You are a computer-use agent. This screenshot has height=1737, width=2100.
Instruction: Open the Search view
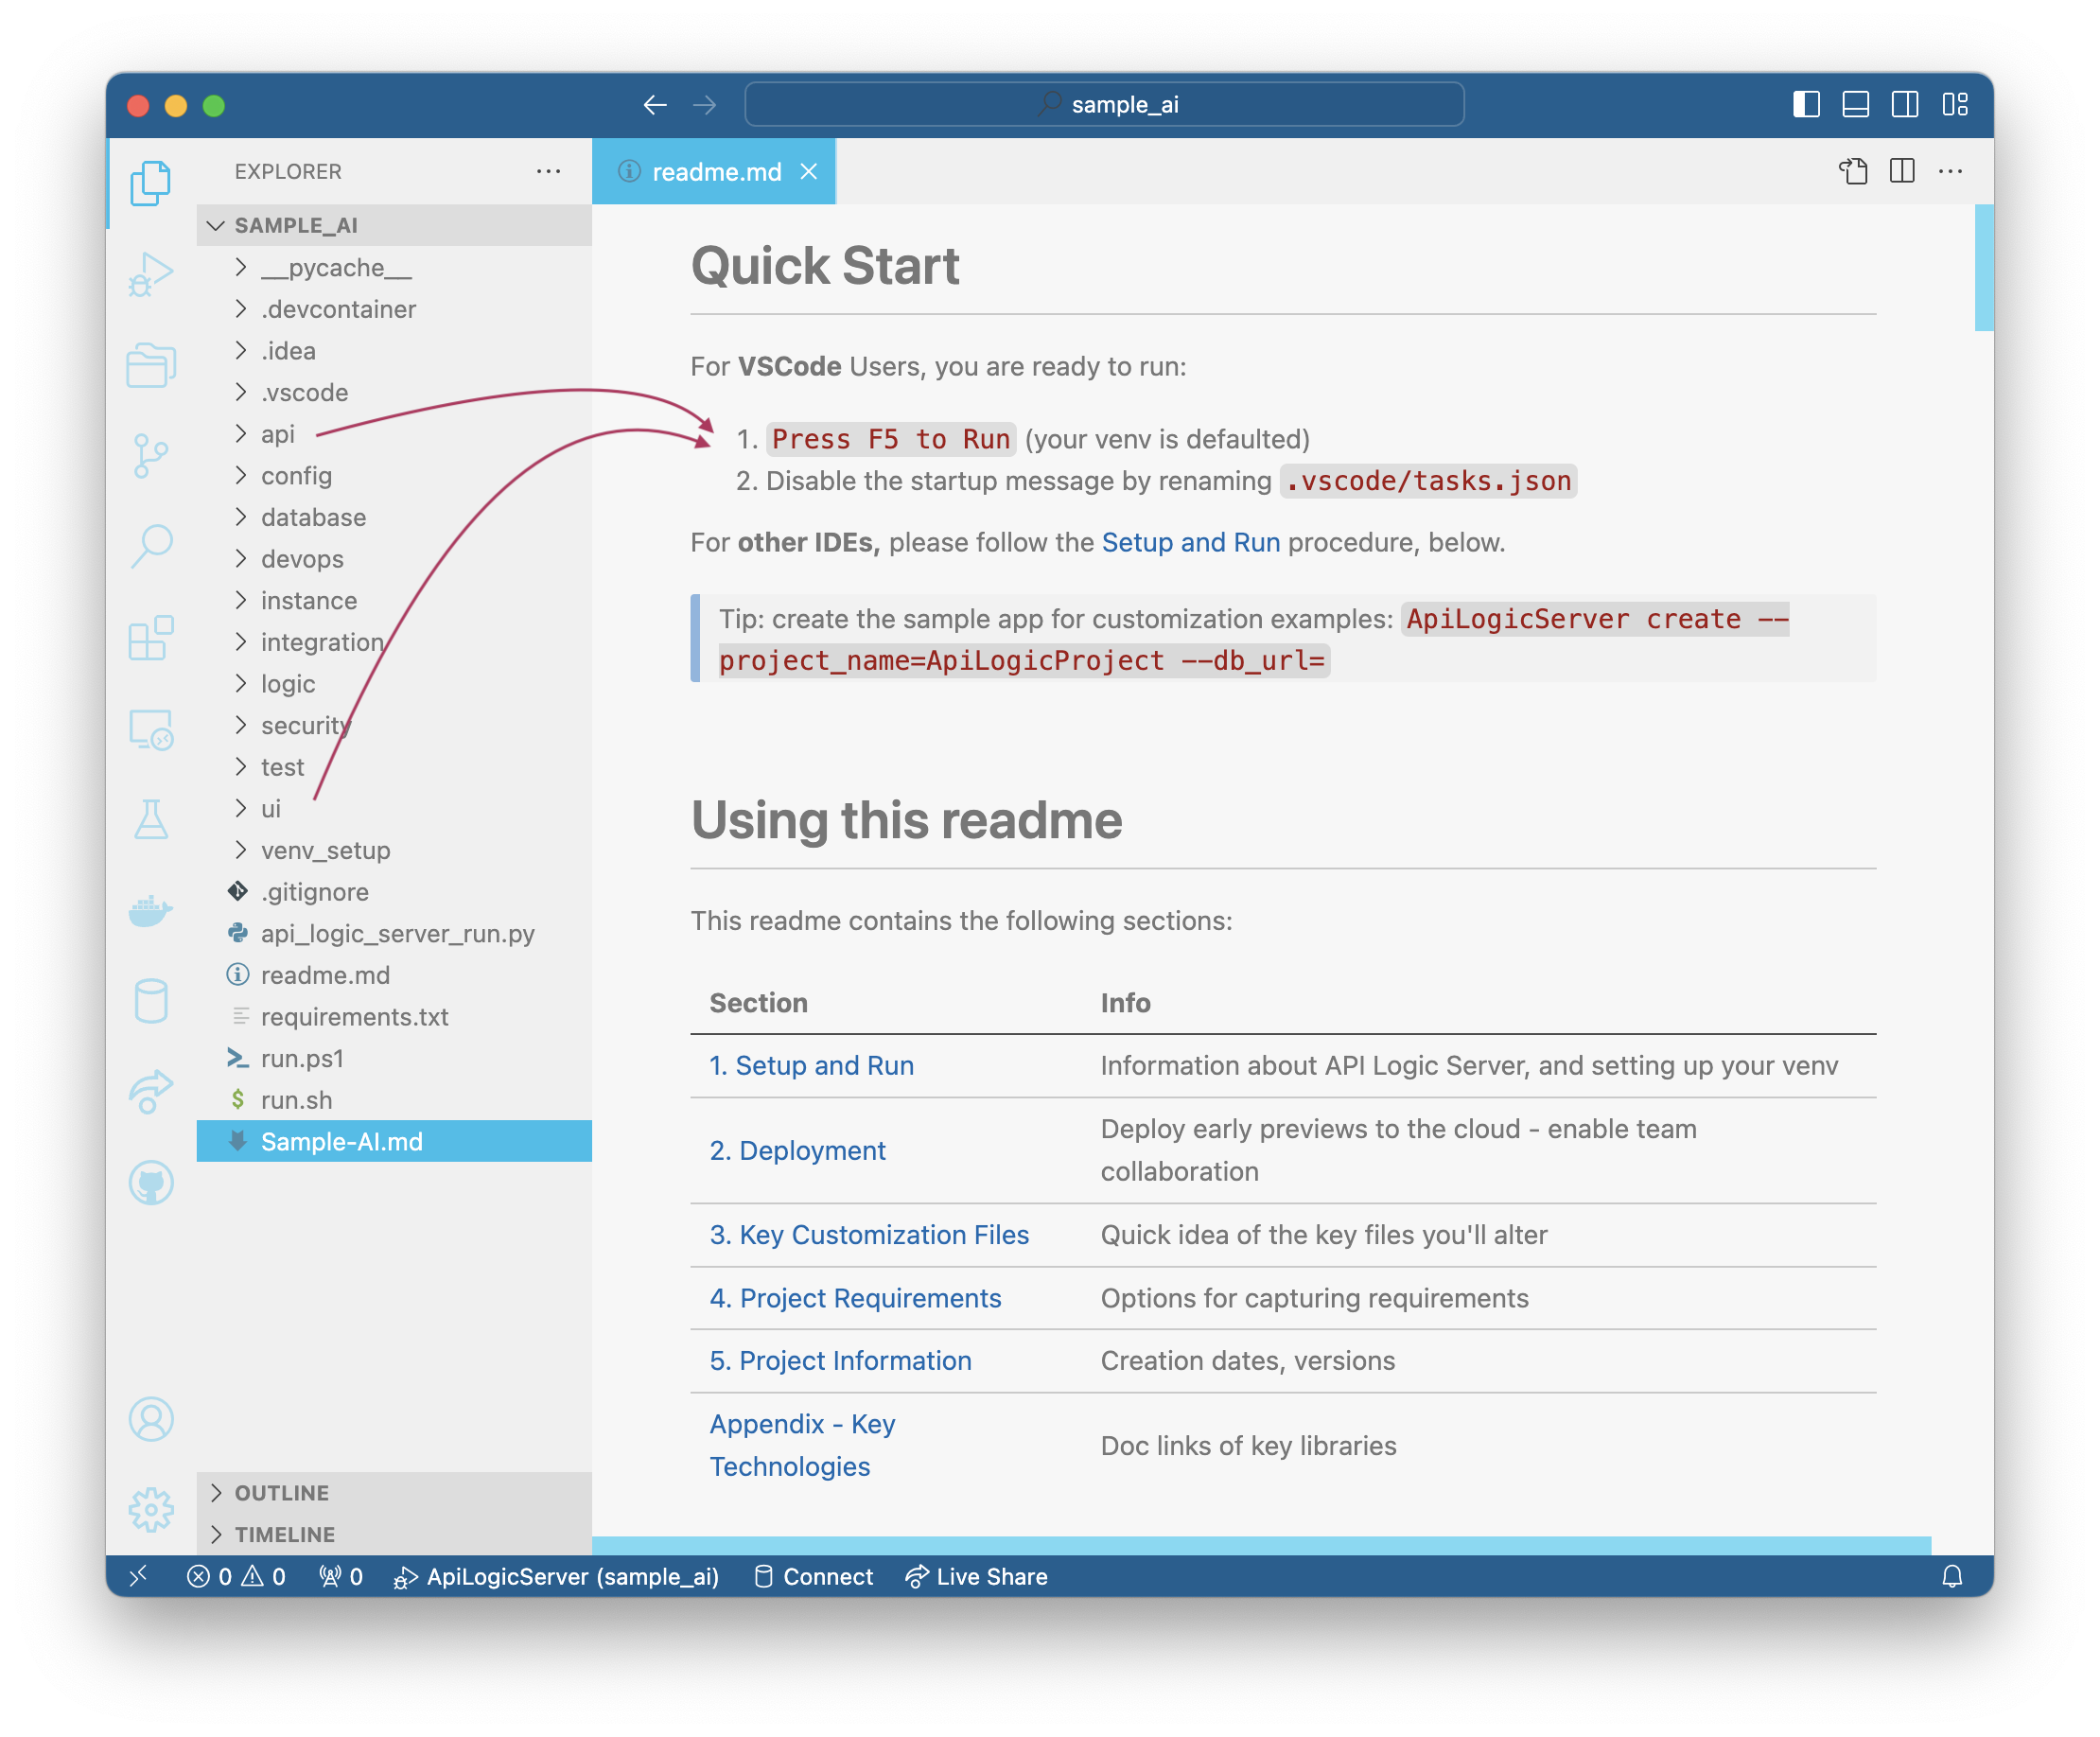(151, 545)
